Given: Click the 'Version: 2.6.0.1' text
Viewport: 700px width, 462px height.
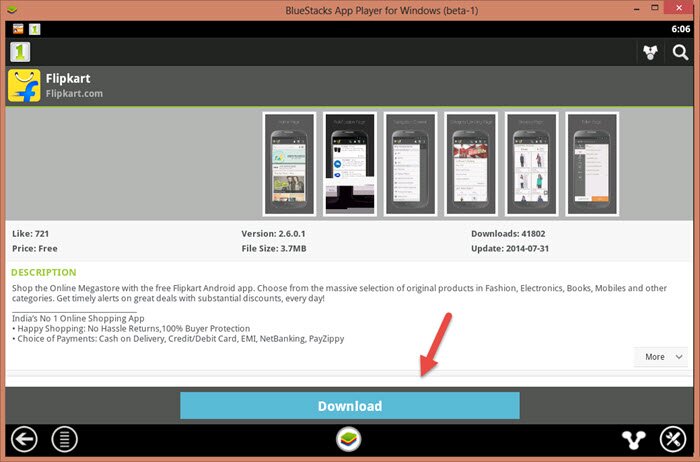Looking at the screenshot, I should [x=273, y=233].
